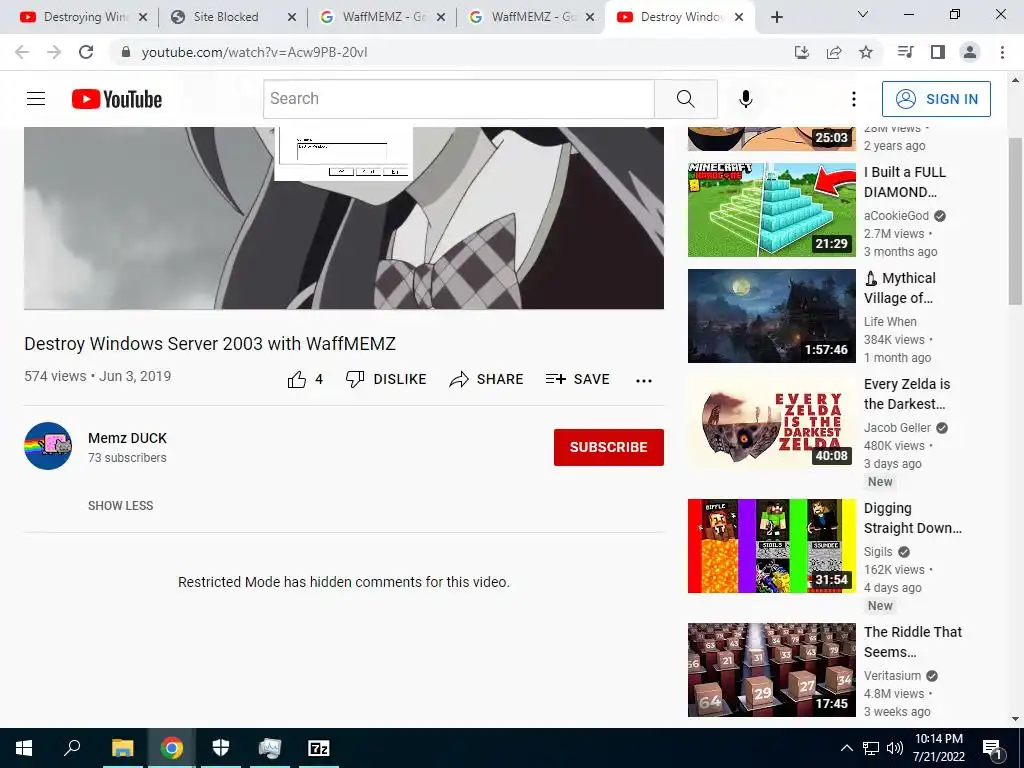The width and height of the screenshot is (1024, 768).
Task: Go to YouTube home via logo
Action: pyautogui.click(x=117, y=99)
